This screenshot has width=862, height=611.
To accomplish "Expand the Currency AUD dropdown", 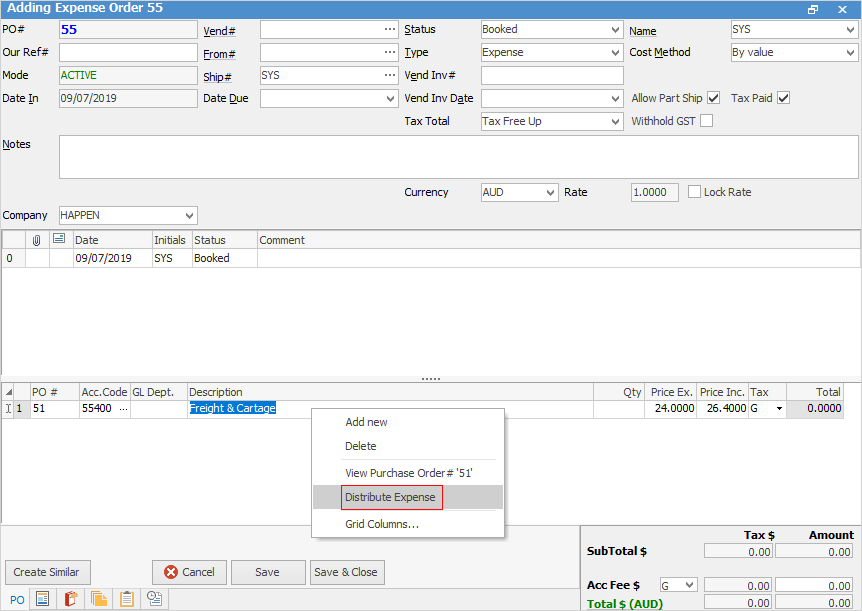I will [x=550, y=192].
